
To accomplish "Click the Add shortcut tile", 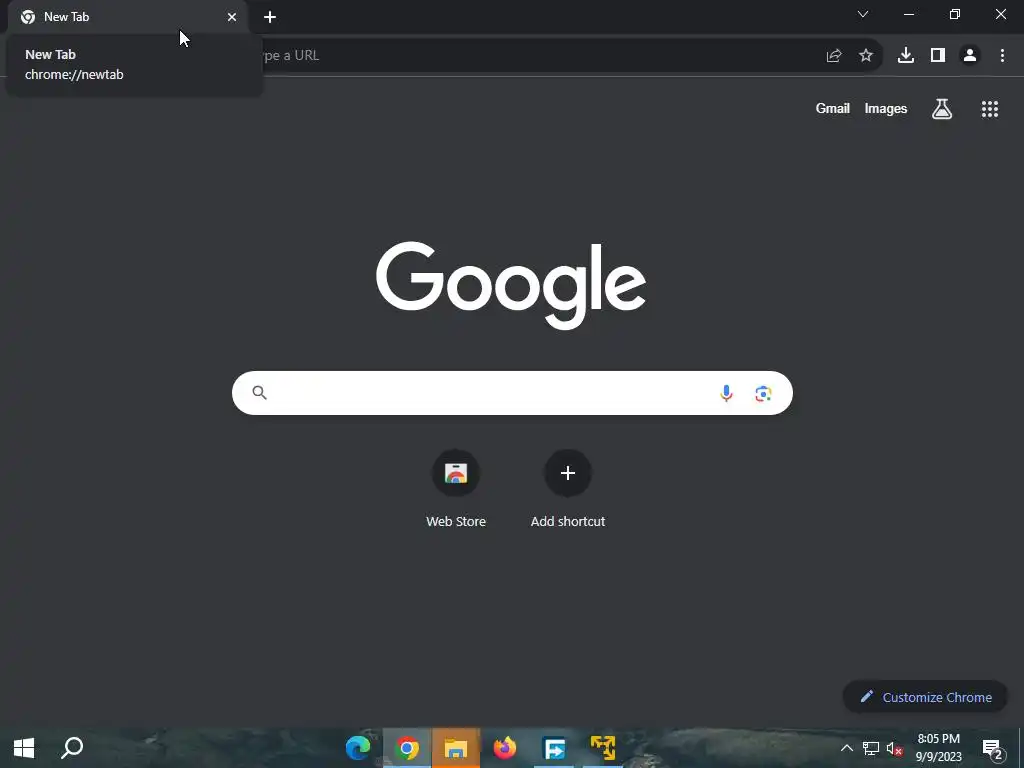I will (x=568, y=473).
